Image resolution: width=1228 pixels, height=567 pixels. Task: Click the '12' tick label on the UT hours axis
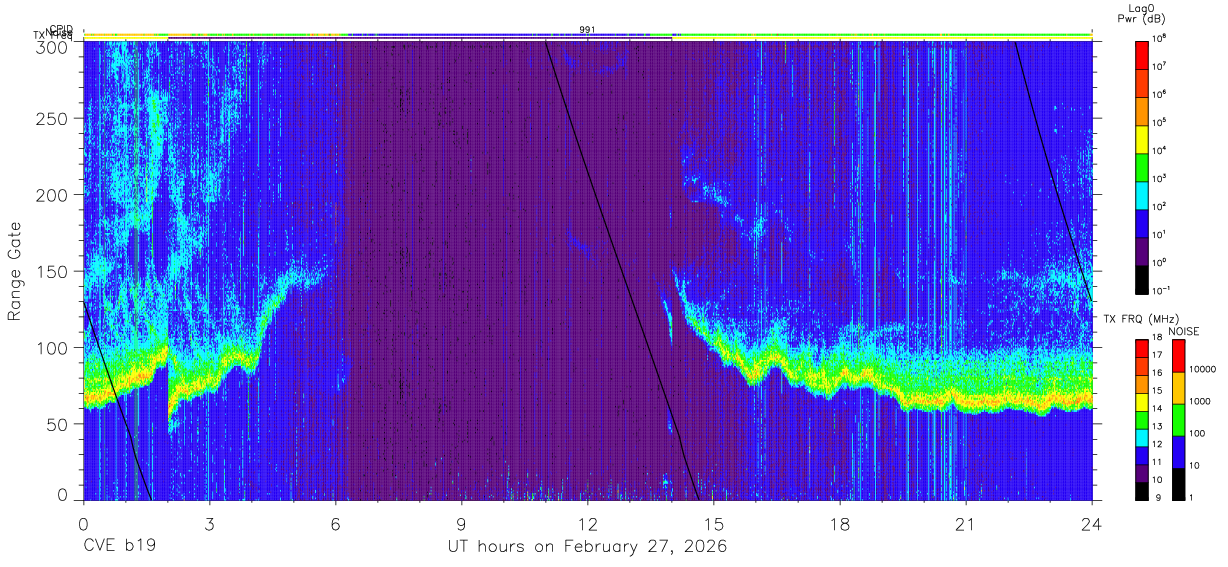(587, 524)
